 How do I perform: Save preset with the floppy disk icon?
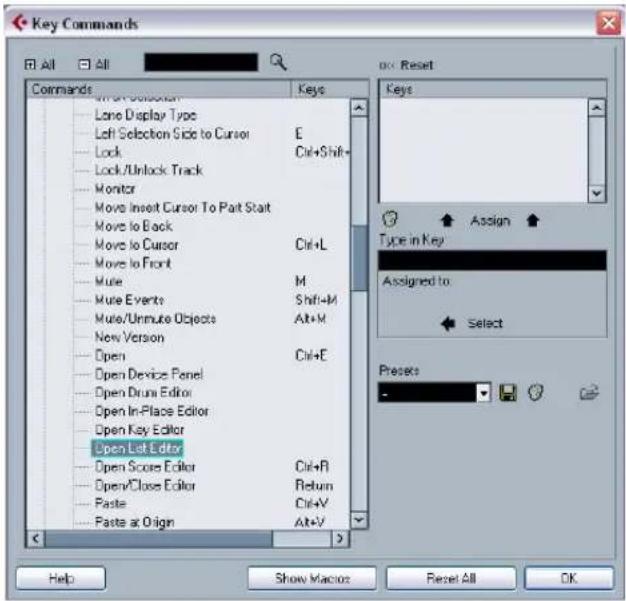(x=508, y=393)
